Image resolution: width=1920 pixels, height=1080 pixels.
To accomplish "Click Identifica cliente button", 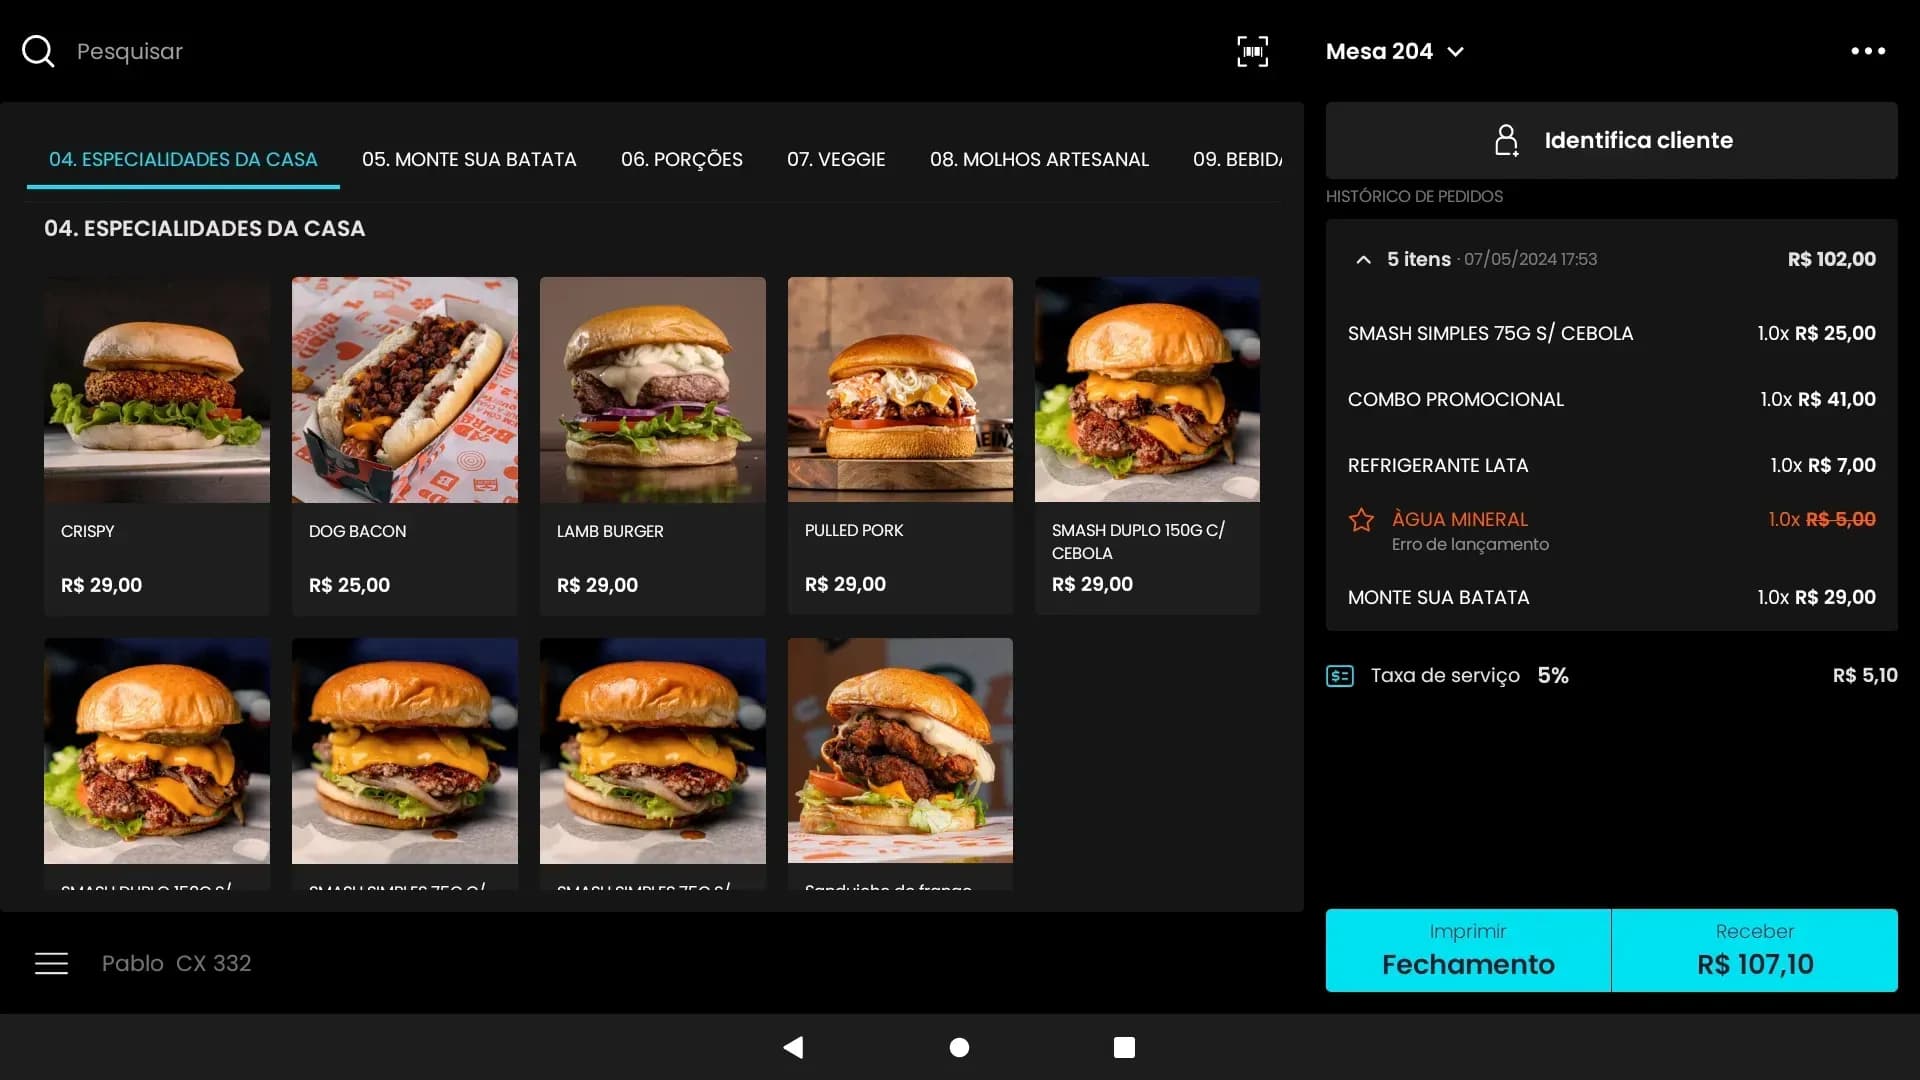I will (1611, 140).
